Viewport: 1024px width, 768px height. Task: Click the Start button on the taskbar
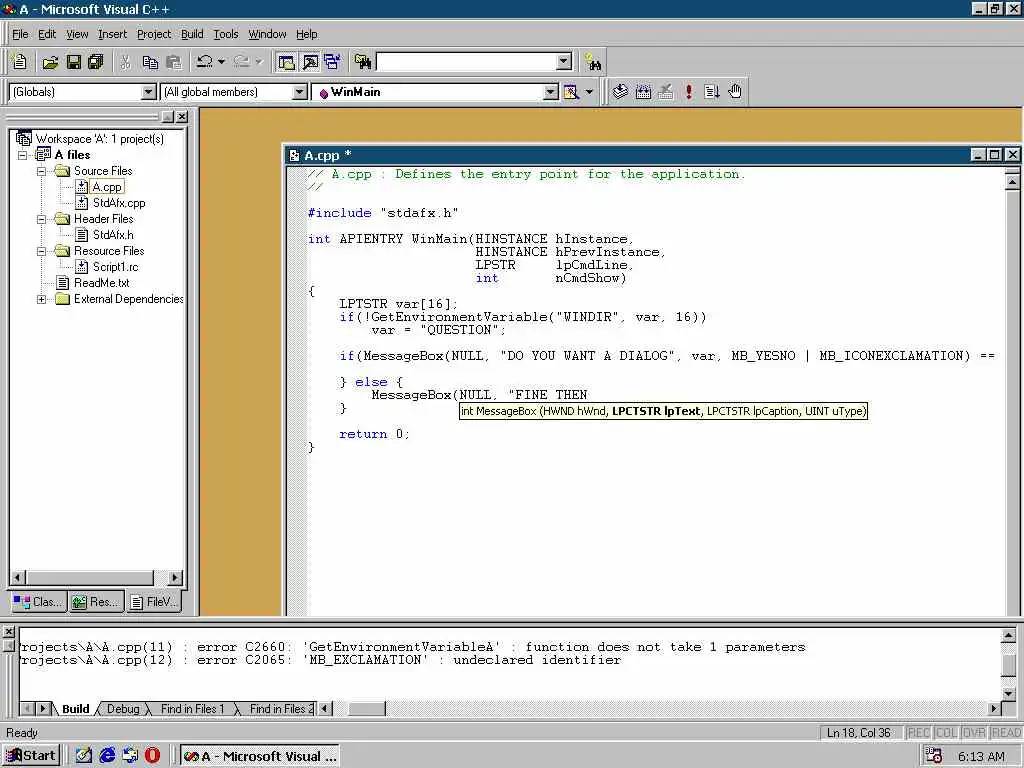[31, 756]
